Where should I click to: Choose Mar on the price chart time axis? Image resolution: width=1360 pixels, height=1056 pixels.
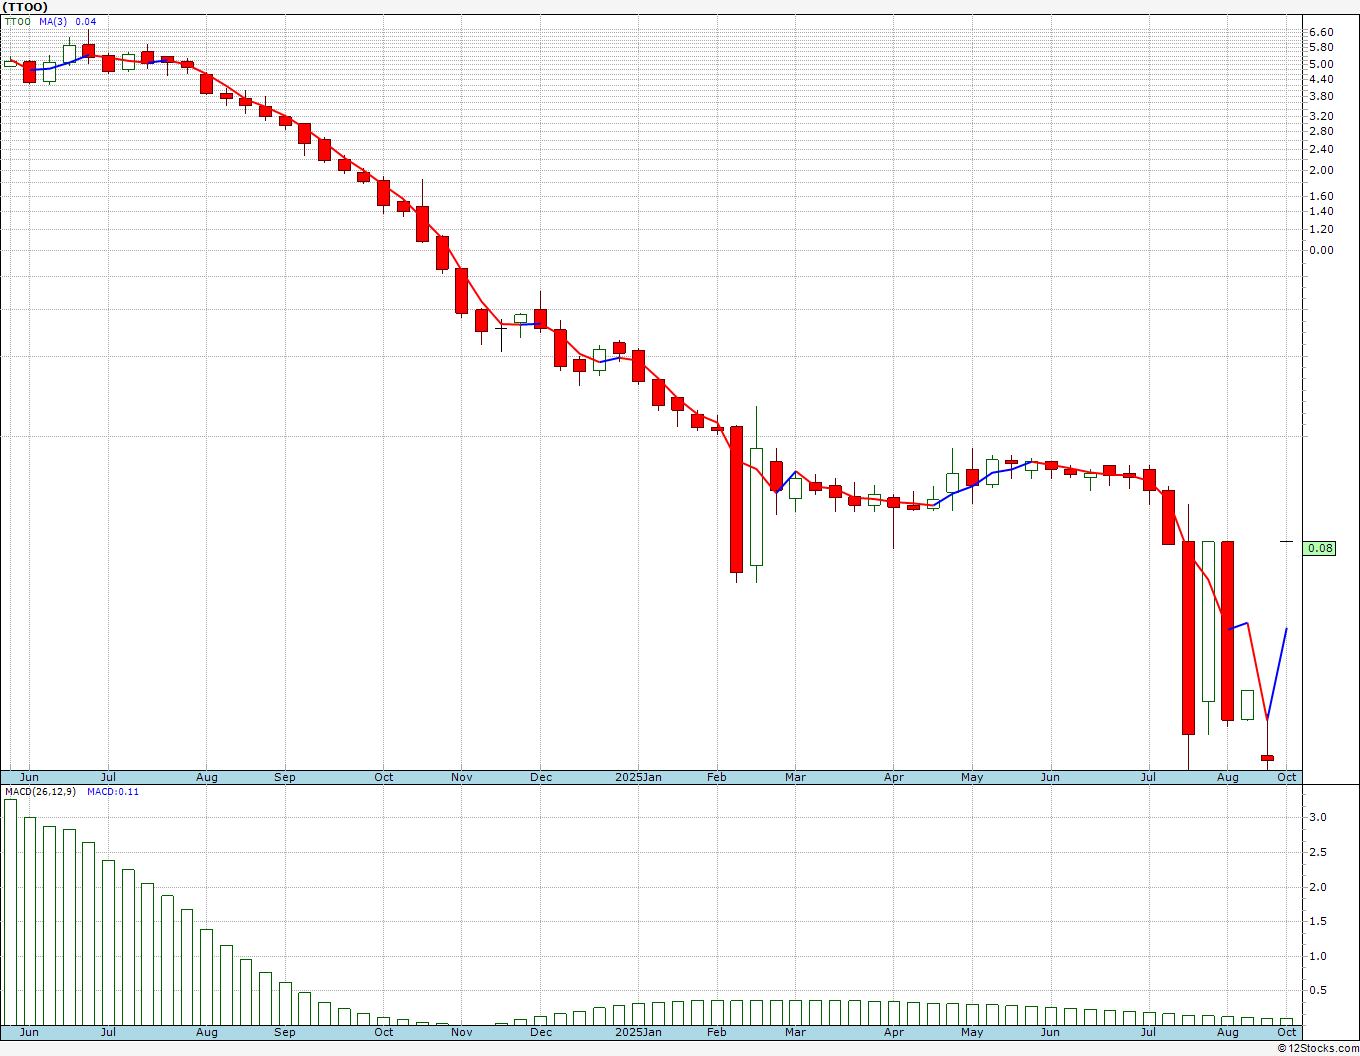click(795, 777)
